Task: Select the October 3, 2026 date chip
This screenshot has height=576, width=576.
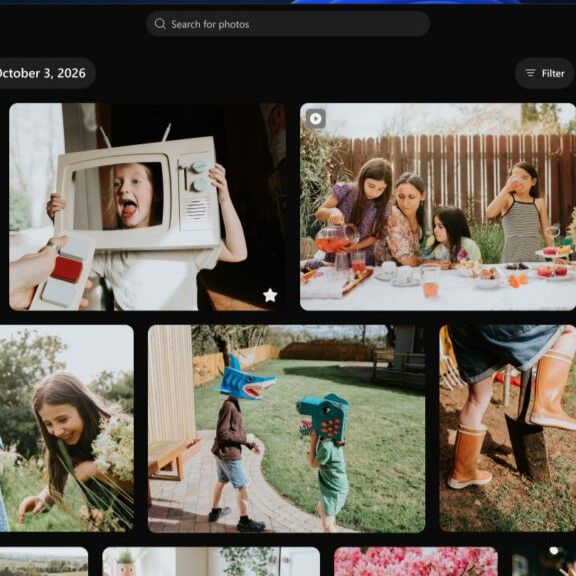Action: coord(47,73)
